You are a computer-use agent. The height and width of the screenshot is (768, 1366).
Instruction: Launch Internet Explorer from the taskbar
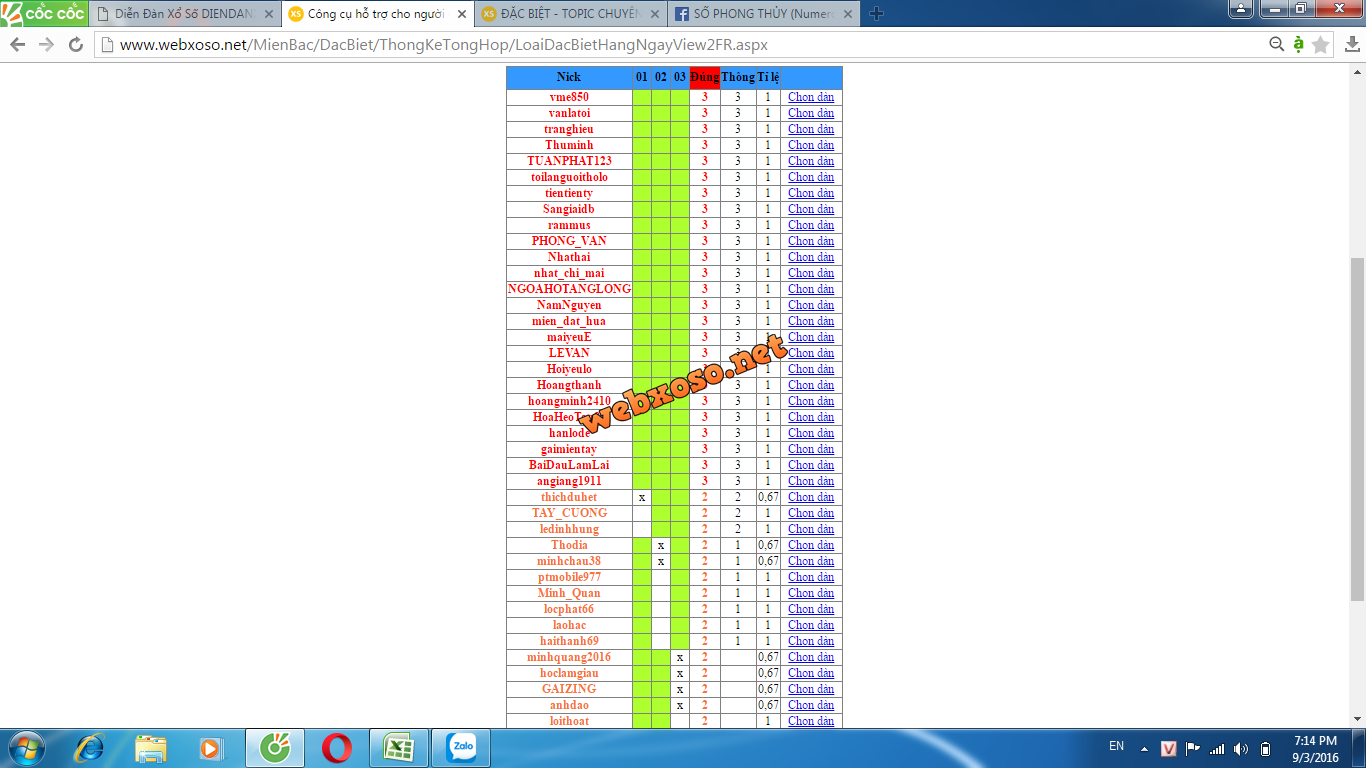pos(89,748)
